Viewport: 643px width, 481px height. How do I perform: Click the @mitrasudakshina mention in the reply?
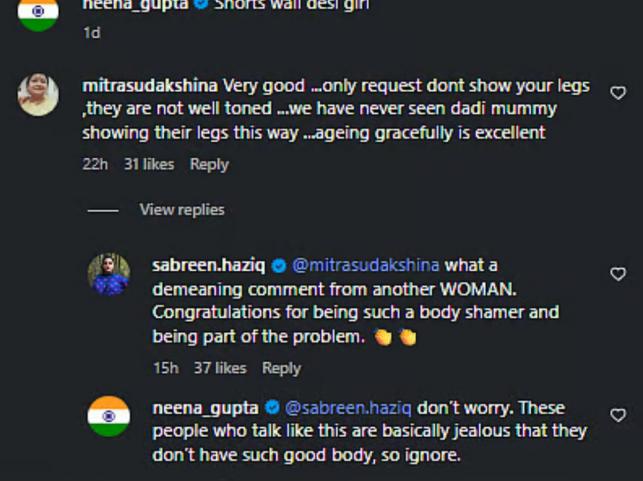pos(366,265)
